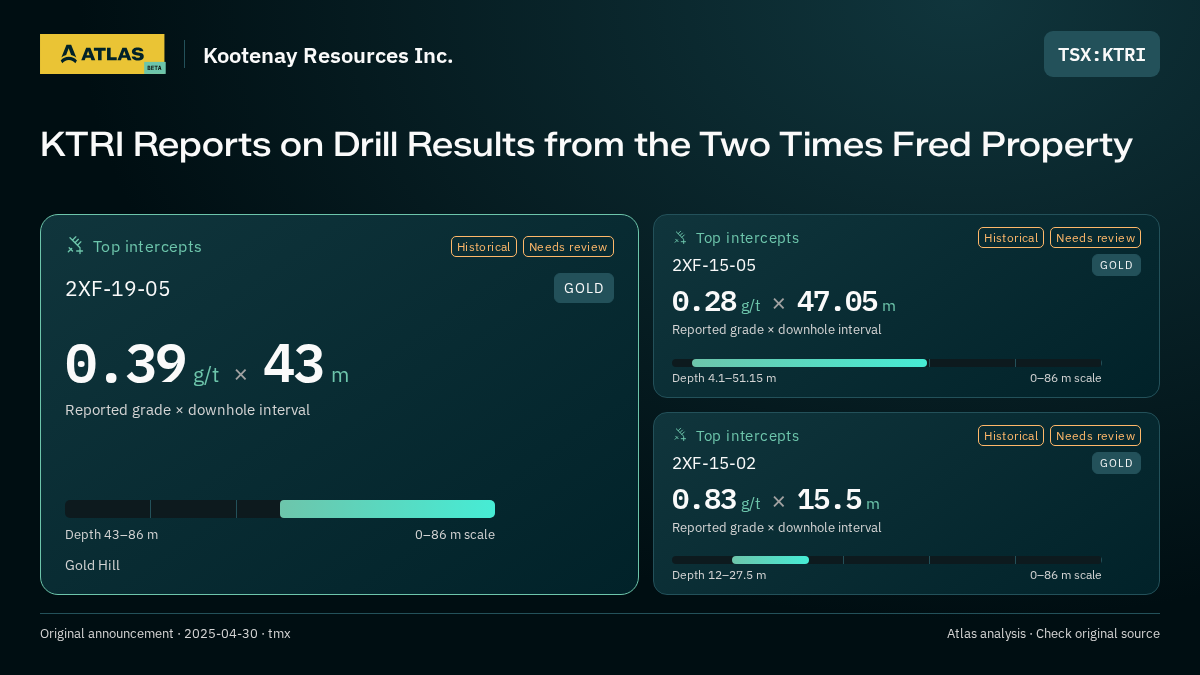Click the drill icon in 2XF-15-02 card

pos(680,435)
